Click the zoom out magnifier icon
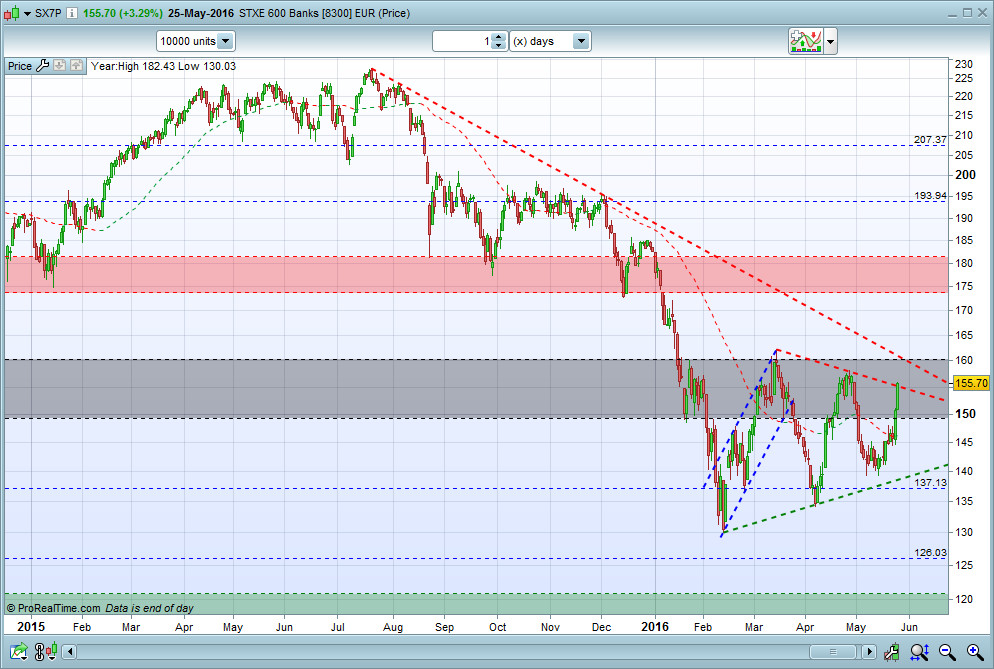 (x=947, y=651)
